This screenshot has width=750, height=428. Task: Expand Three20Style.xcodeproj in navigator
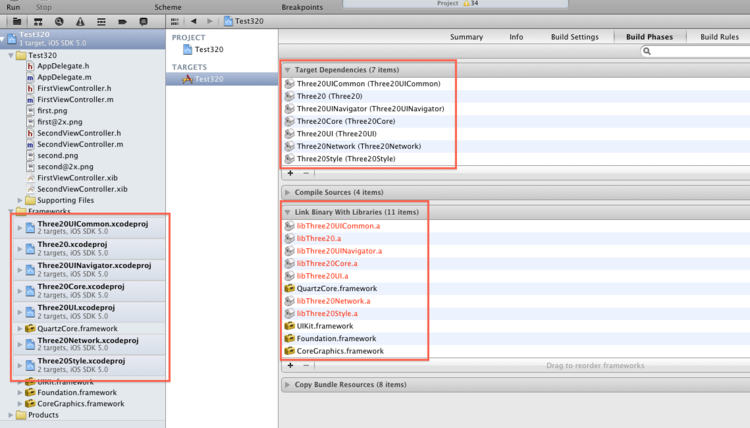coord(20,365)
